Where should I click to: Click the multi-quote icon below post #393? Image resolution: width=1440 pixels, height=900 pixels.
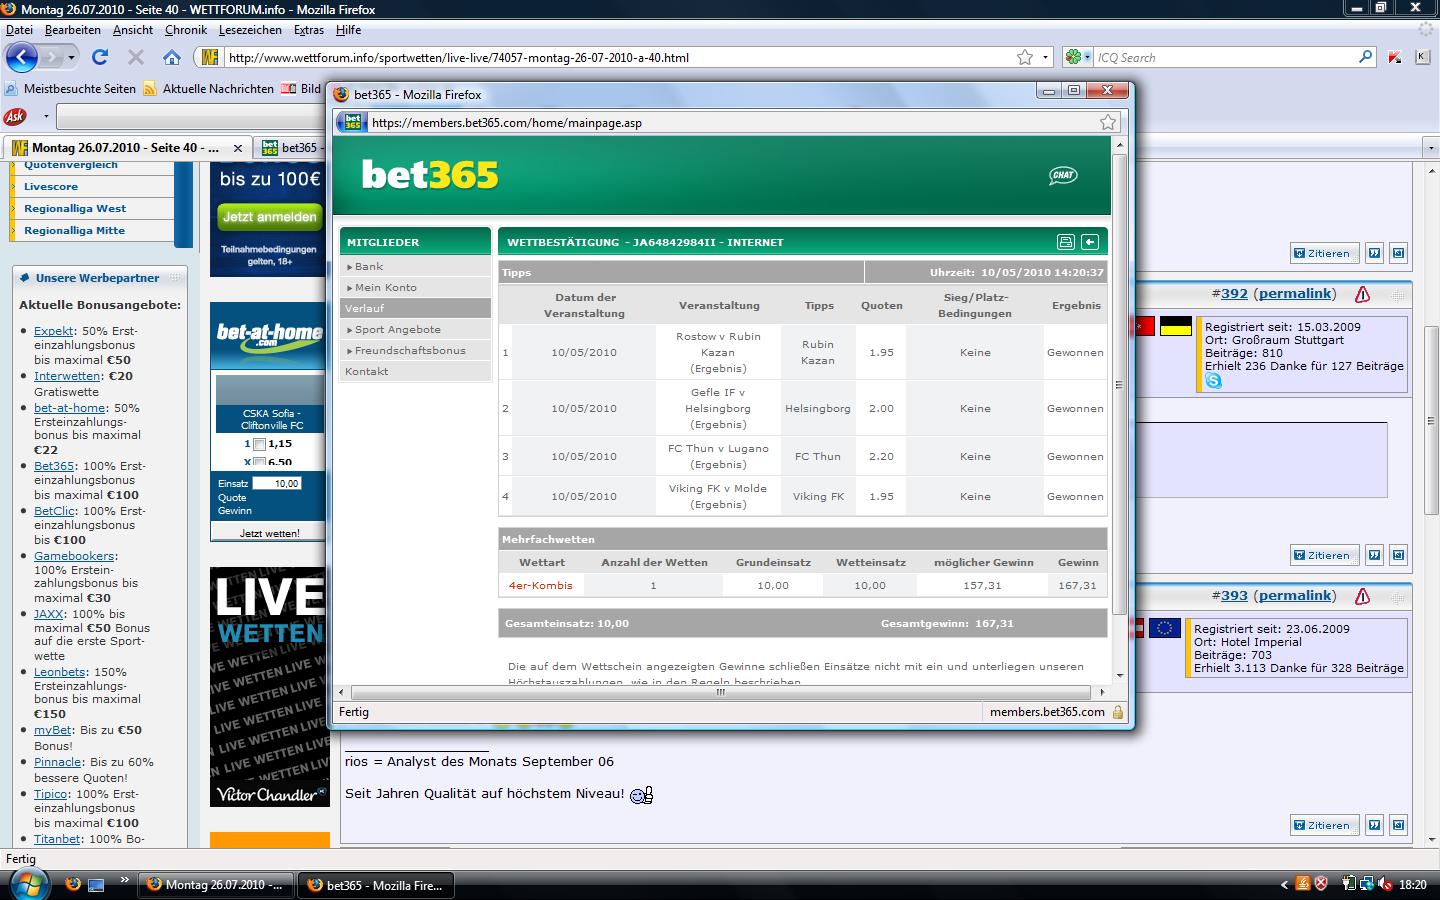tap(1374, 825)
